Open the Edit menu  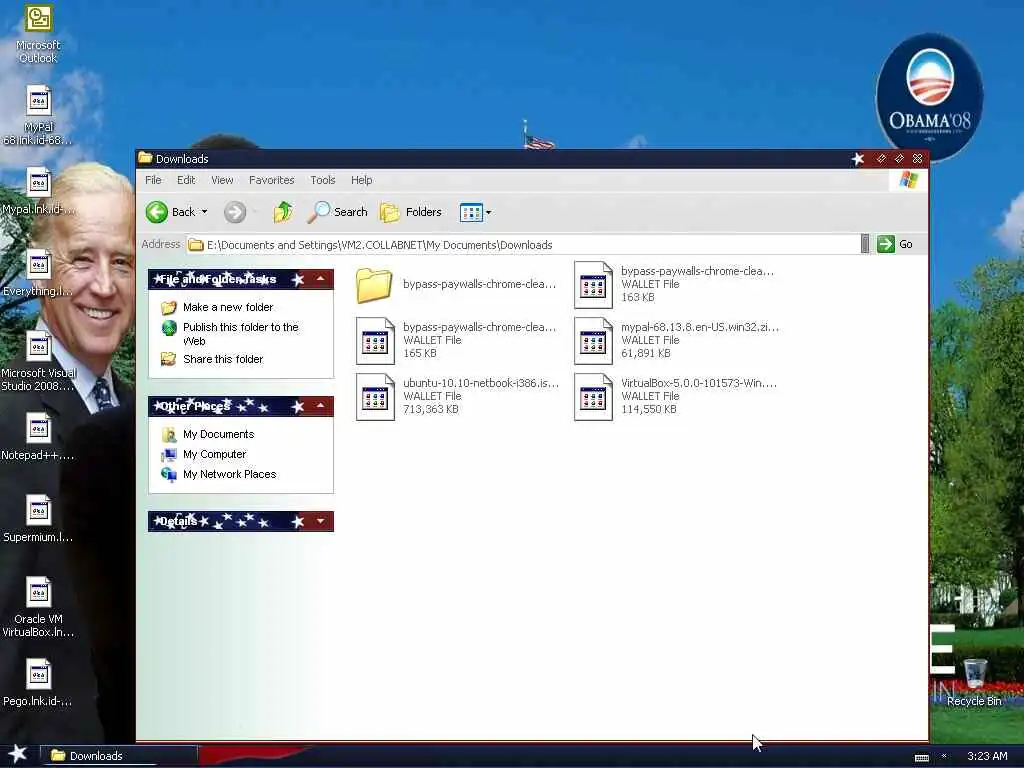[186, 180]
